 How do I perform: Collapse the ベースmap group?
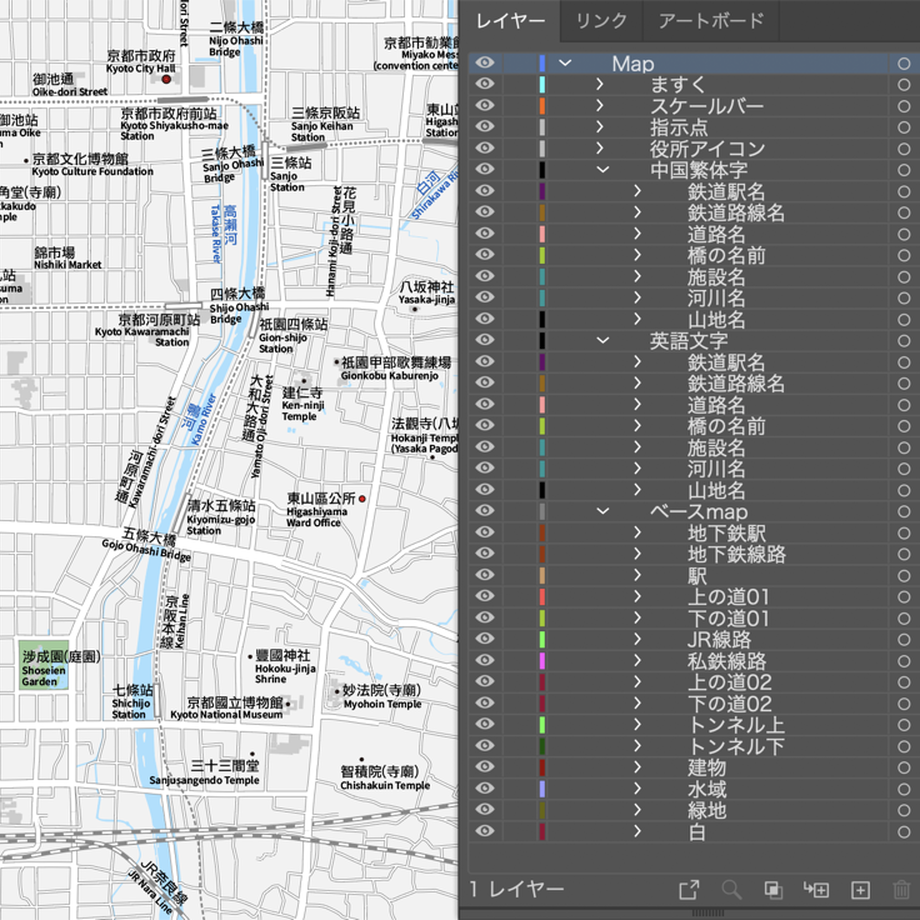click(603, 511)
